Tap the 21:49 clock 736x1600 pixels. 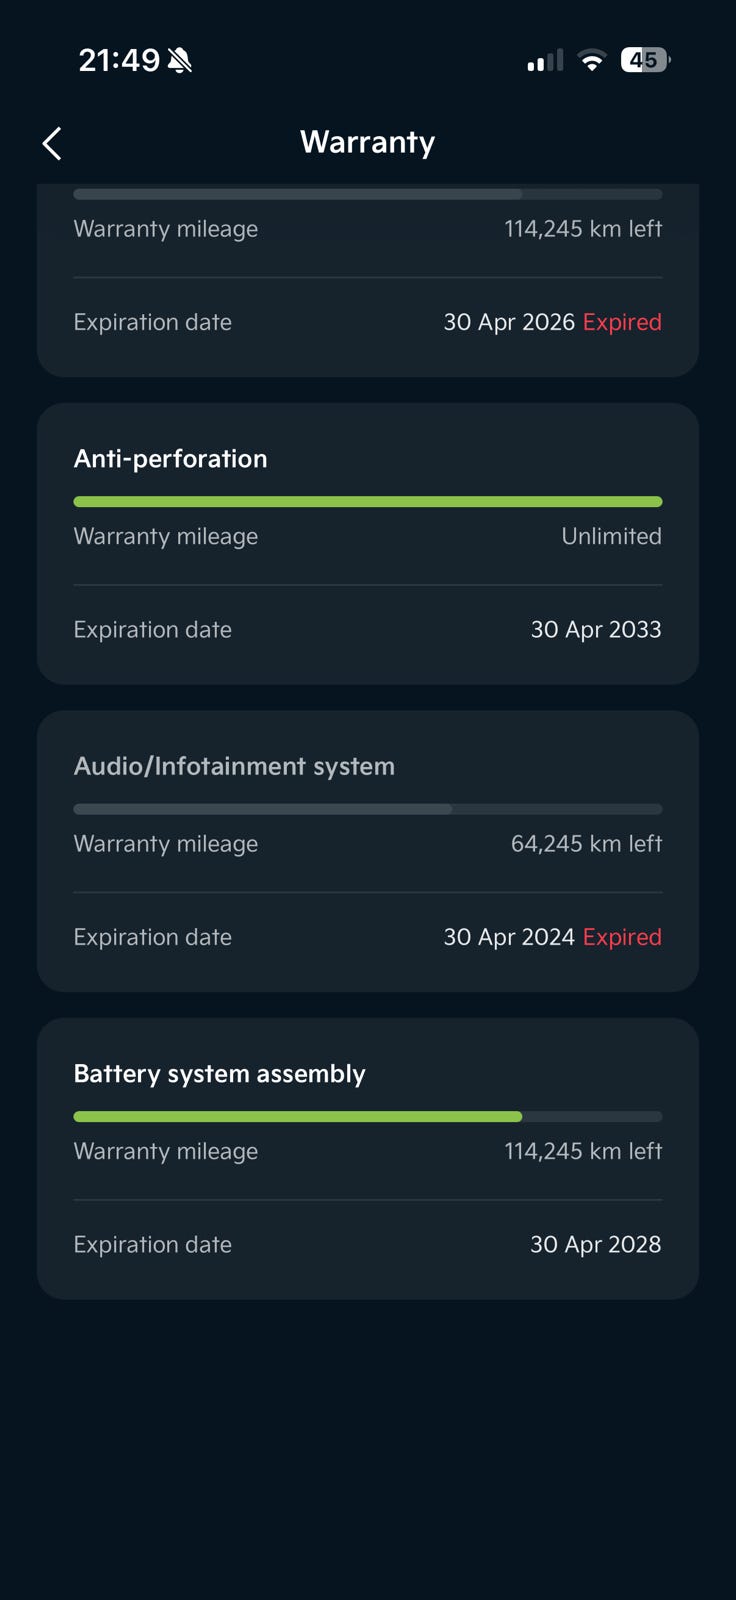point(119,61)
